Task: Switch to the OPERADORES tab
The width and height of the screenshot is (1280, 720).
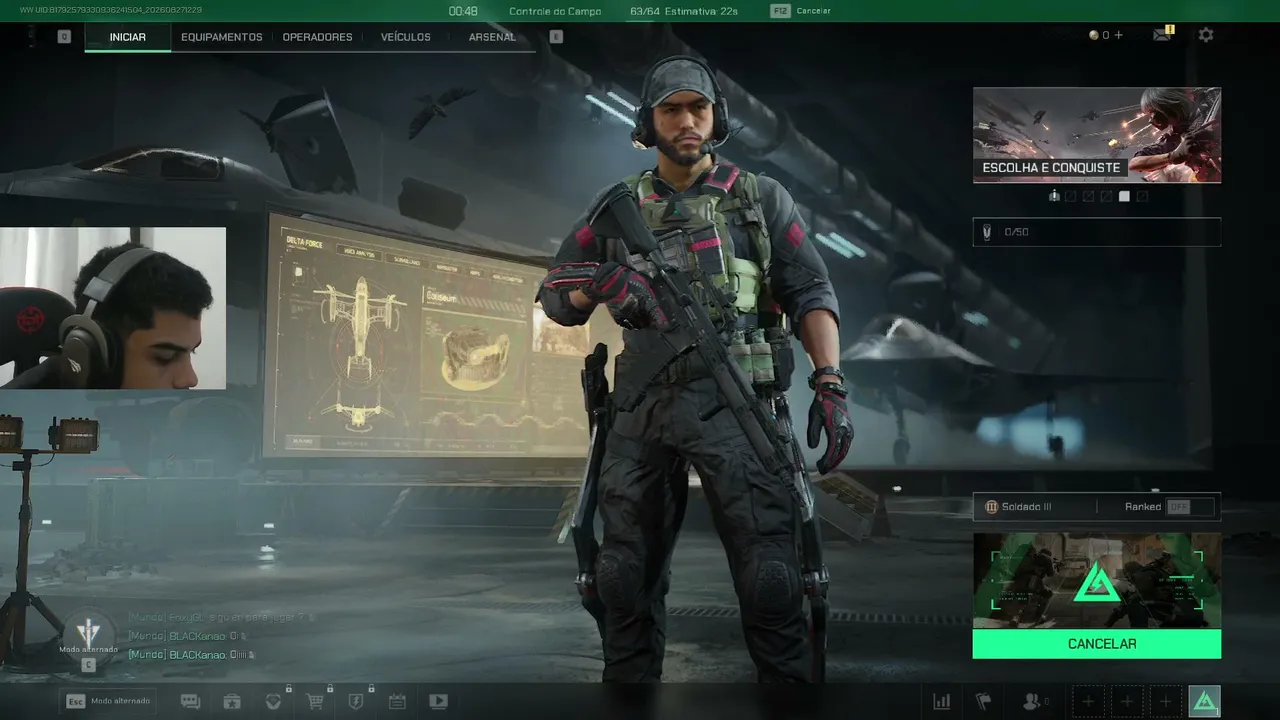Action: [x=317, y=37]
